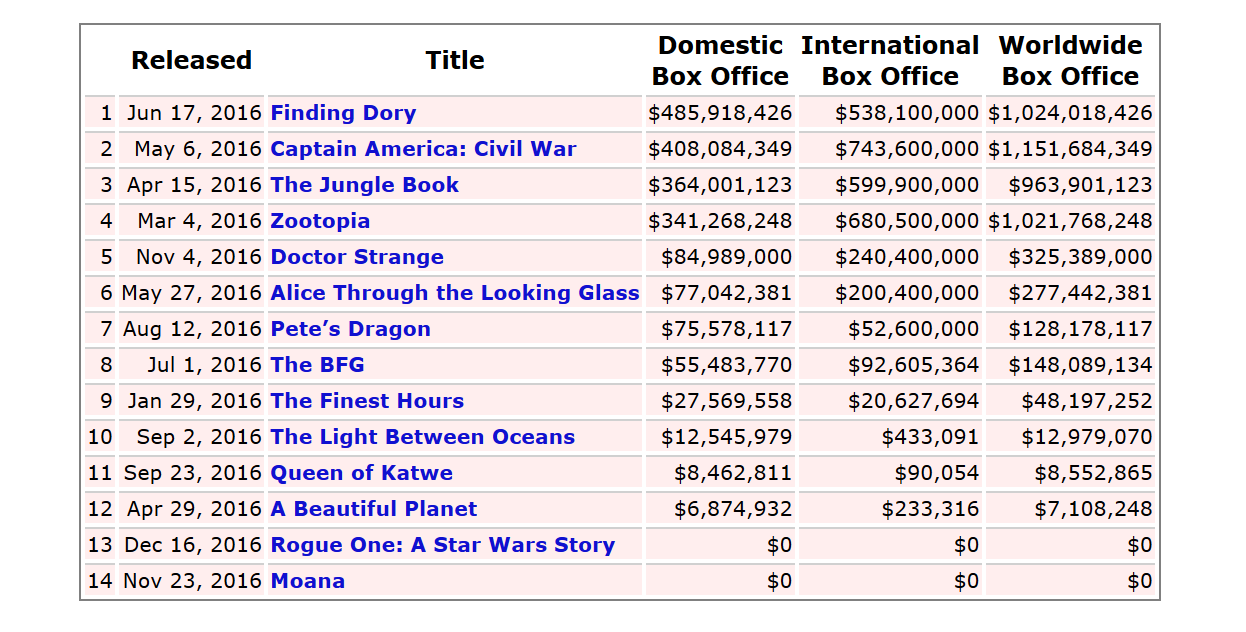Select the Zootopia movie link
The height and width of the screenshot is (632, 1246).
click(x=320, y=221)
